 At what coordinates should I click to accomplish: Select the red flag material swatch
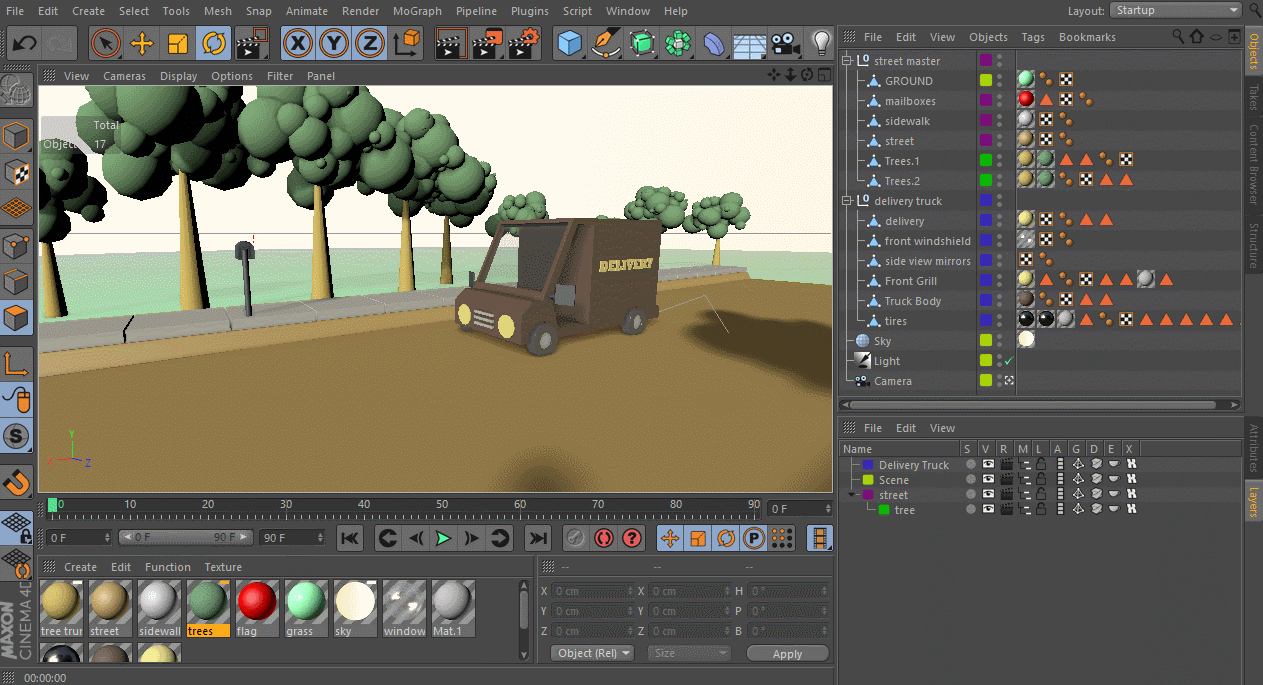(257, 602)
